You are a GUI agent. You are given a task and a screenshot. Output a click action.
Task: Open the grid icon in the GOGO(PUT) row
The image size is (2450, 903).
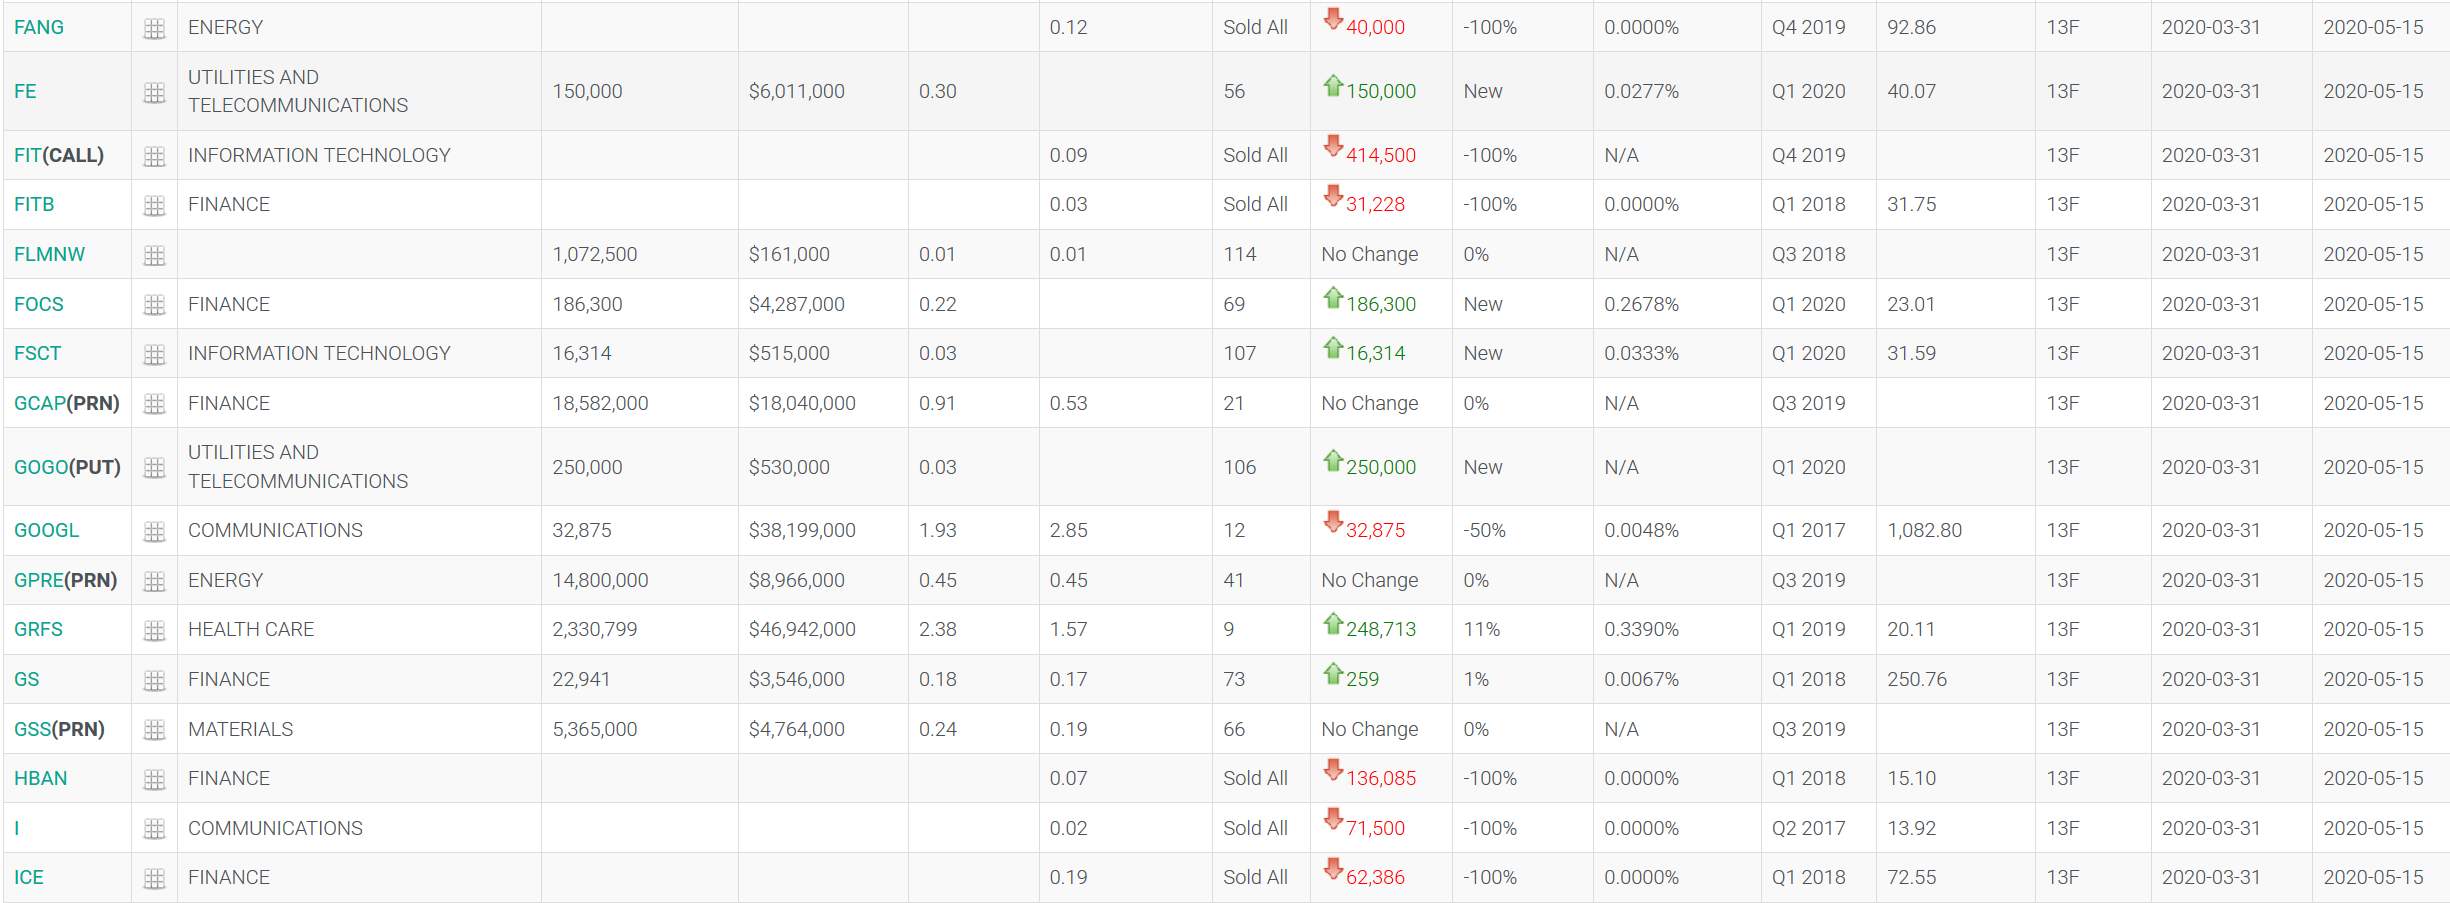coord(154,468)
